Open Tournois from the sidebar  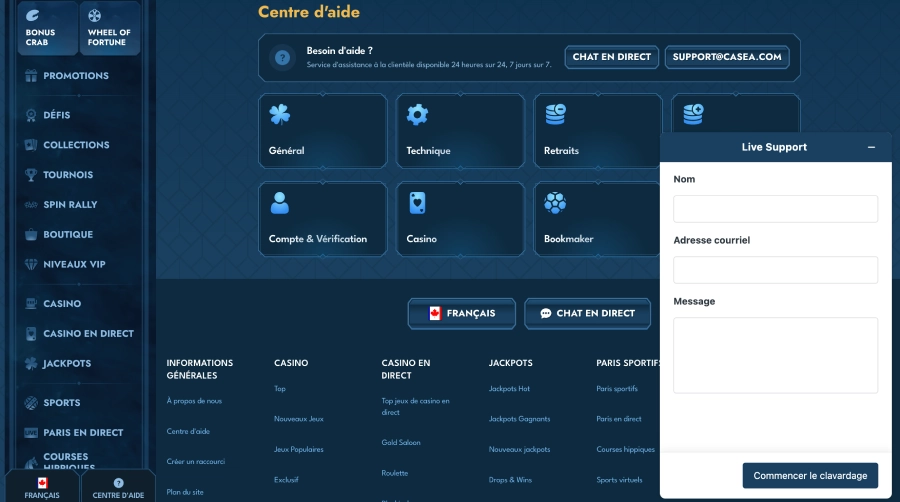[68, 174]
